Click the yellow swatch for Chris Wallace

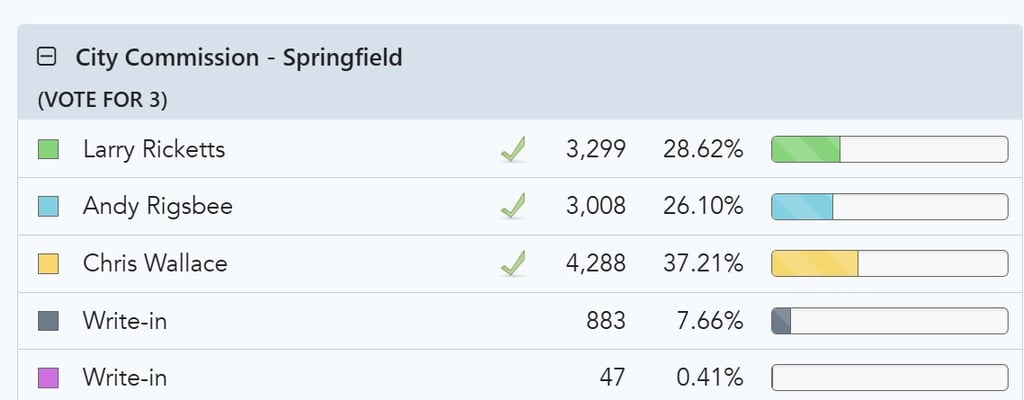(x=48, y=263)
